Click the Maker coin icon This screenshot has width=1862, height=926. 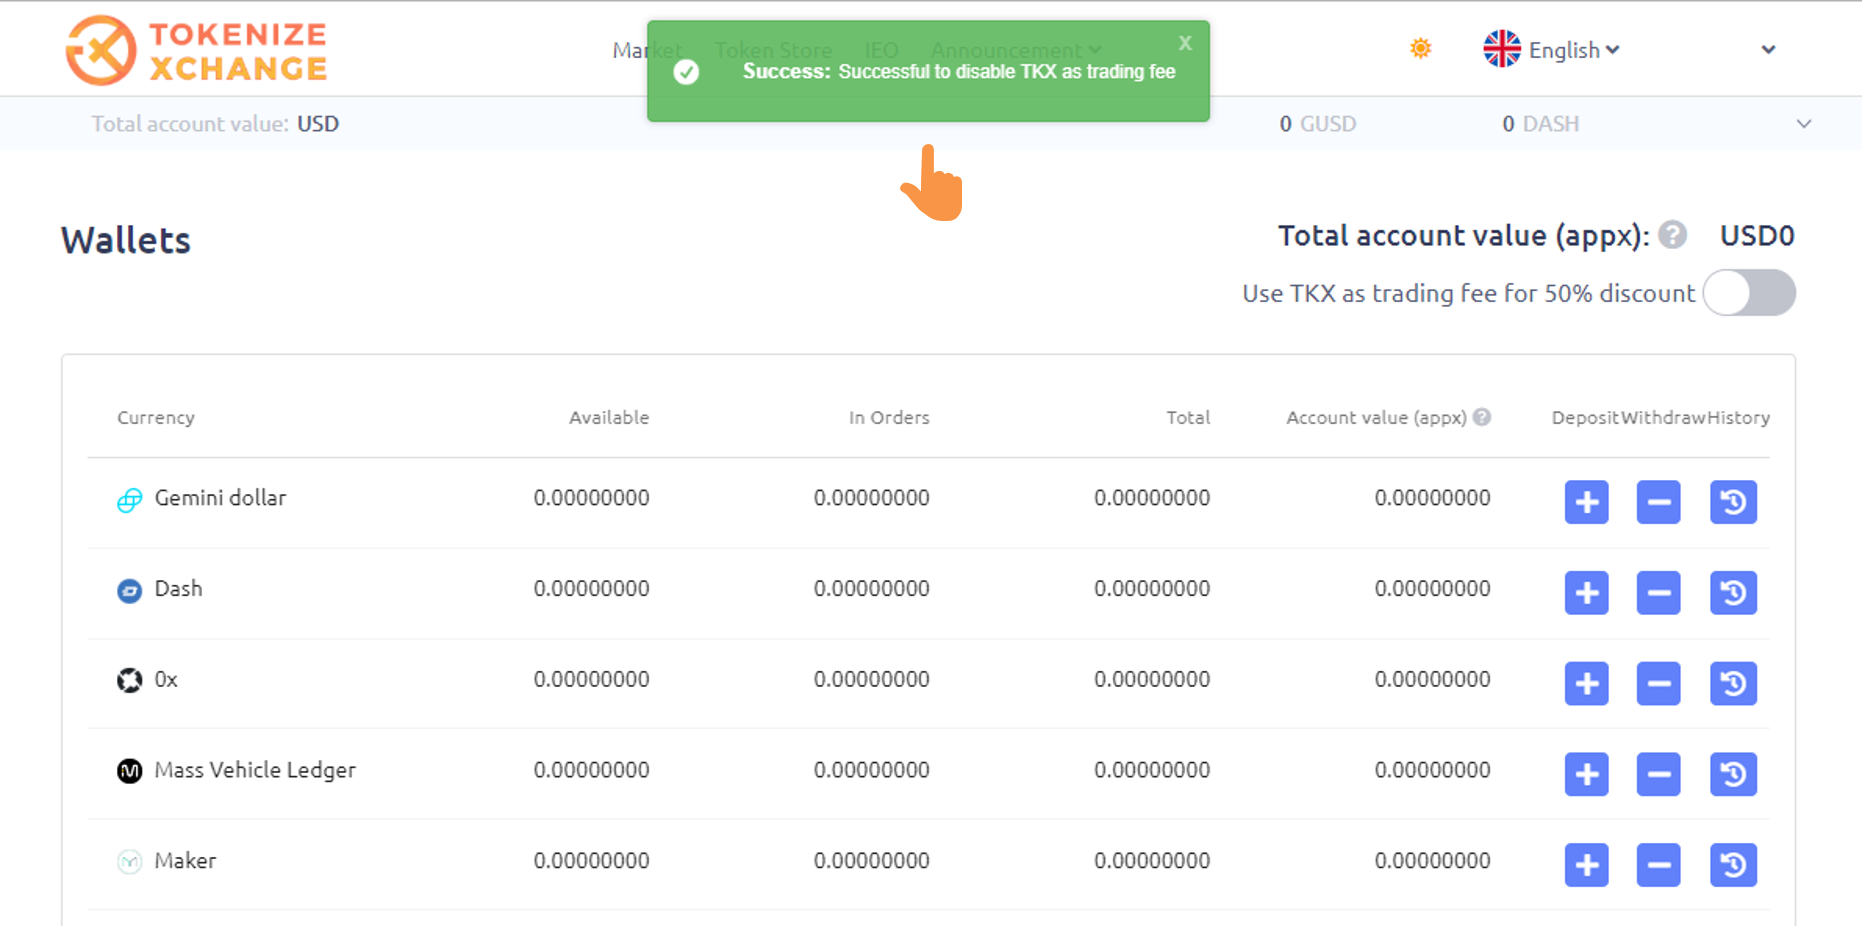[x=130, y=862]
